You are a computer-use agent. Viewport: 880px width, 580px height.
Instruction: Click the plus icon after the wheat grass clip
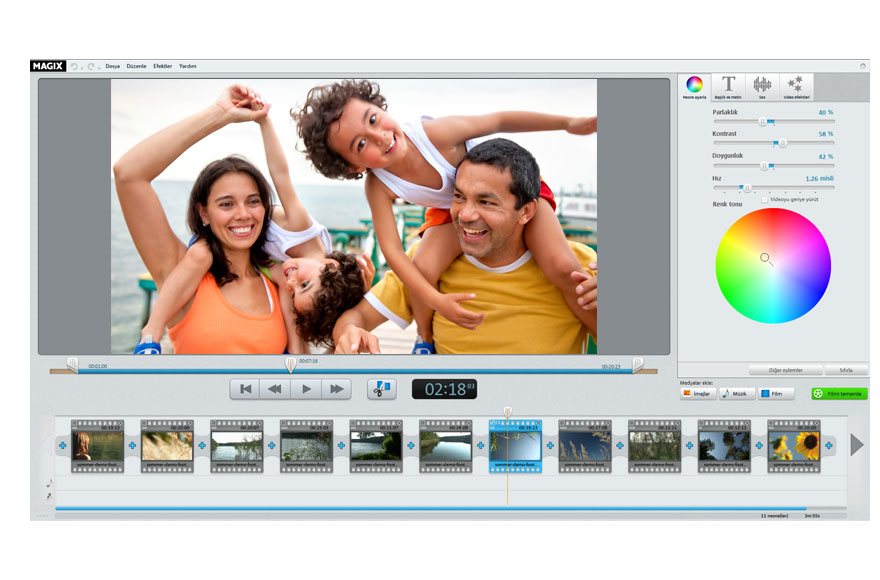[201, 445]
